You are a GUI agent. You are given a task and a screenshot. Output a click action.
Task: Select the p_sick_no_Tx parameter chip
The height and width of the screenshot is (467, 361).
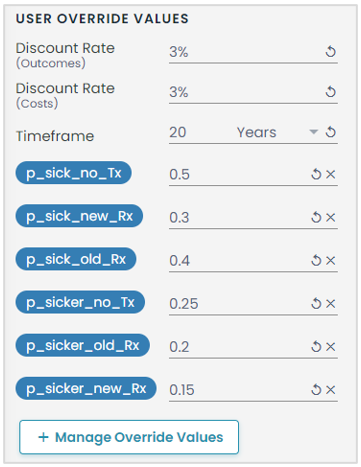point(74,173)
